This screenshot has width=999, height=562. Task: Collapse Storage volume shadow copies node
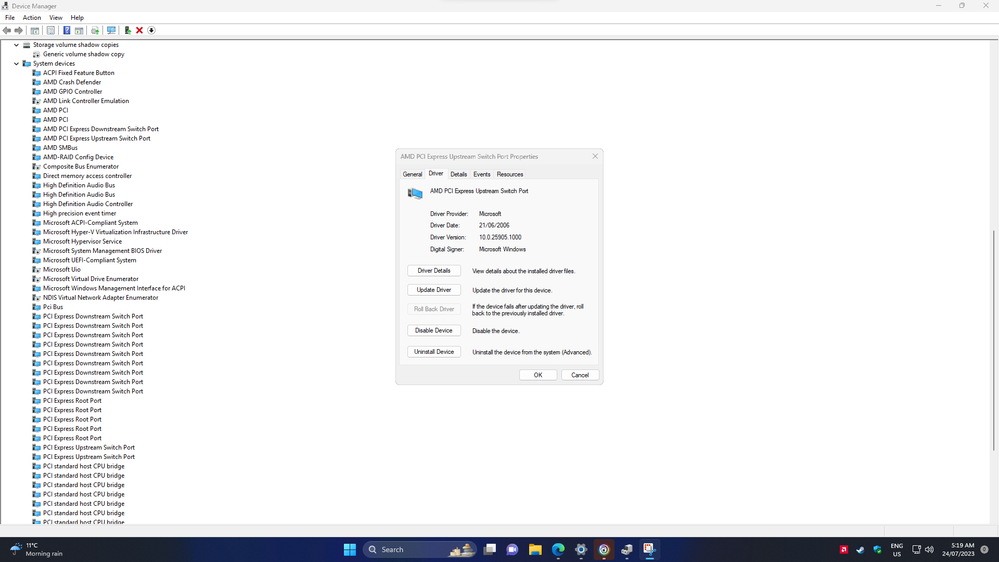17,45
